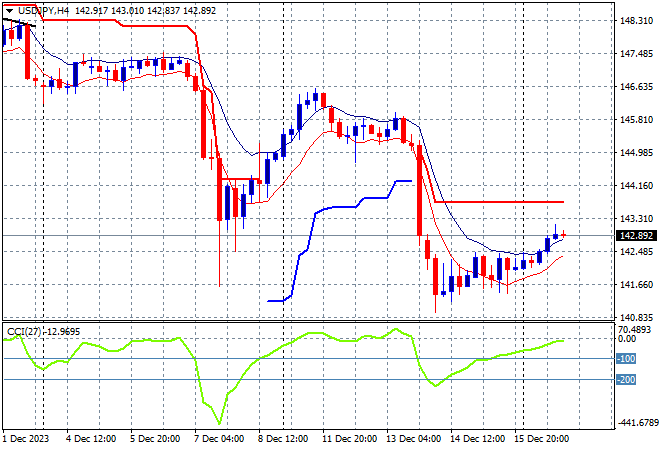Click the 1 Dec 2023 date label

pos(27,438)
